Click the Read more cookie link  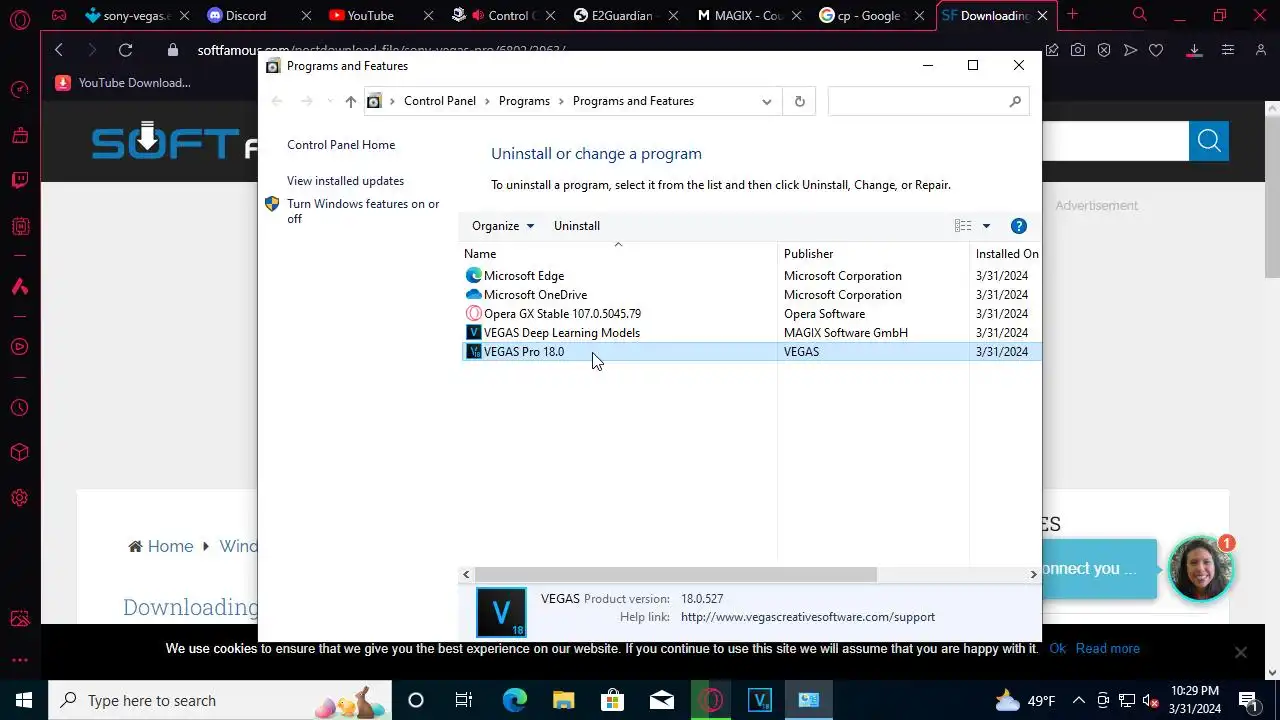point(1107,649)
